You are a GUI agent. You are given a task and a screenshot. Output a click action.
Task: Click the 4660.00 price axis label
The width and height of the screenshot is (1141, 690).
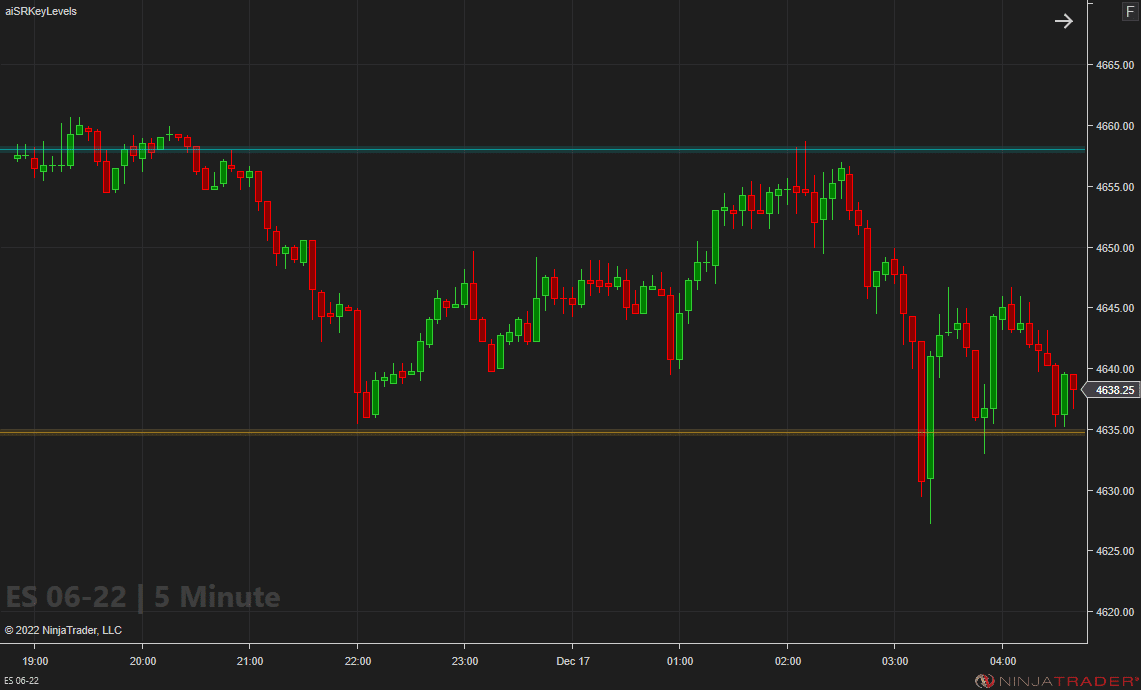click(1113, 126)
